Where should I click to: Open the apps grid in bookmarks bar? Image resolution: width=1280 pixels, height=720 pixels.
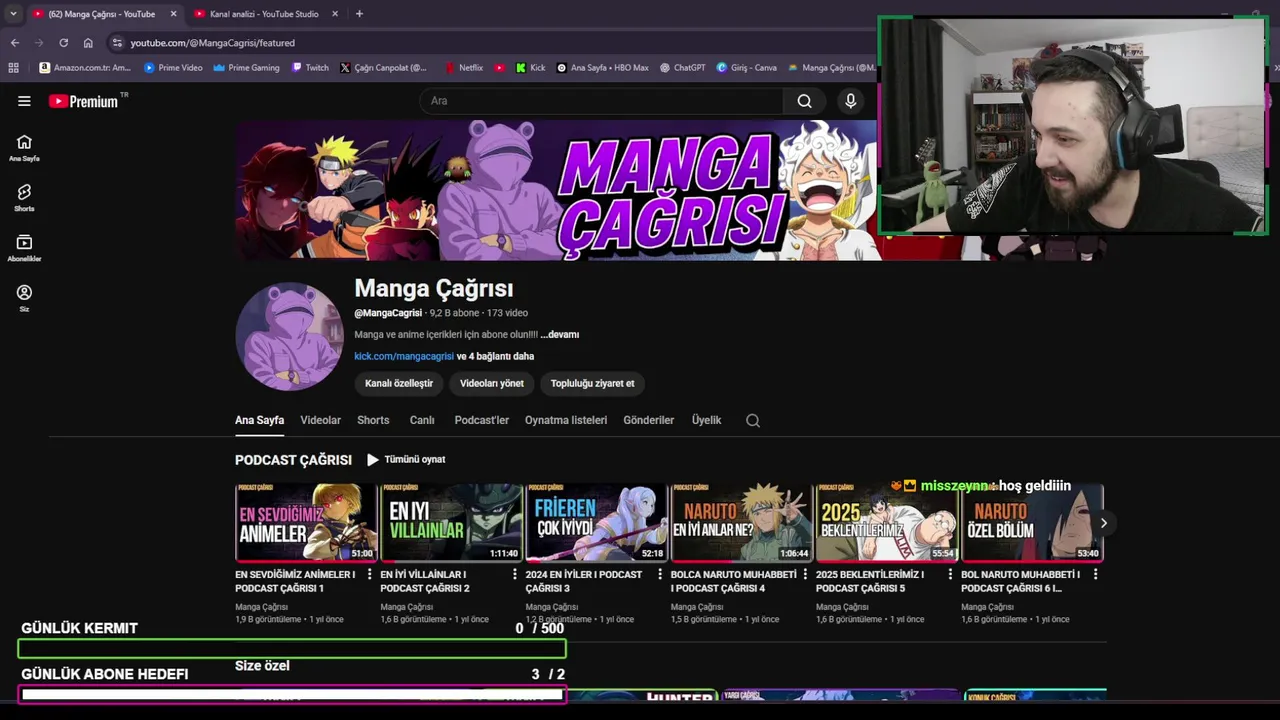(x=13, y=68)
